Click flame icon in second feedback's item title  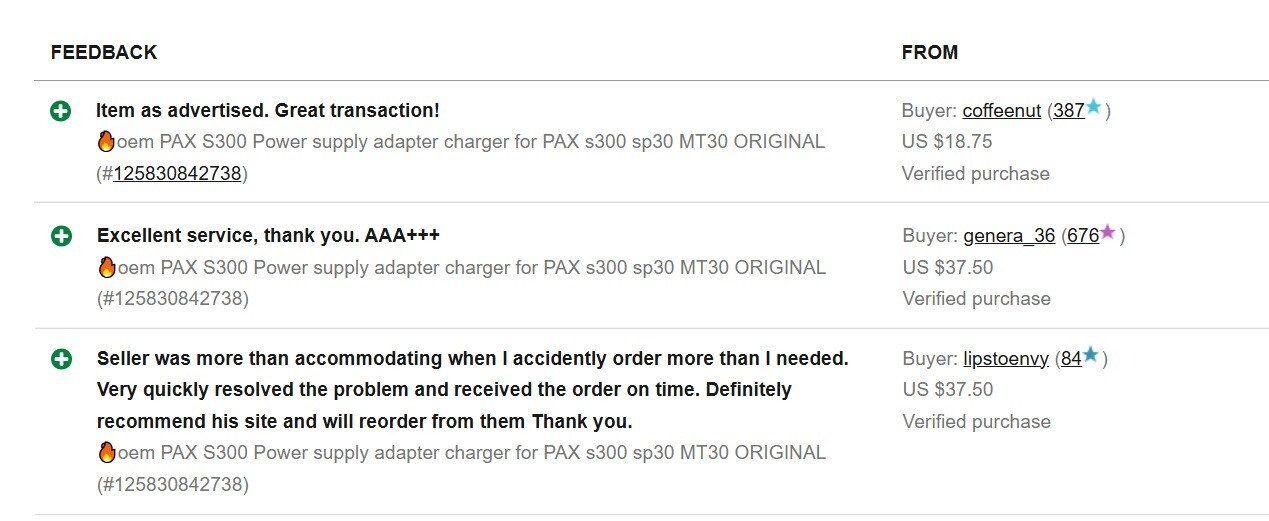pyautogui.click(x=106, y=267)
